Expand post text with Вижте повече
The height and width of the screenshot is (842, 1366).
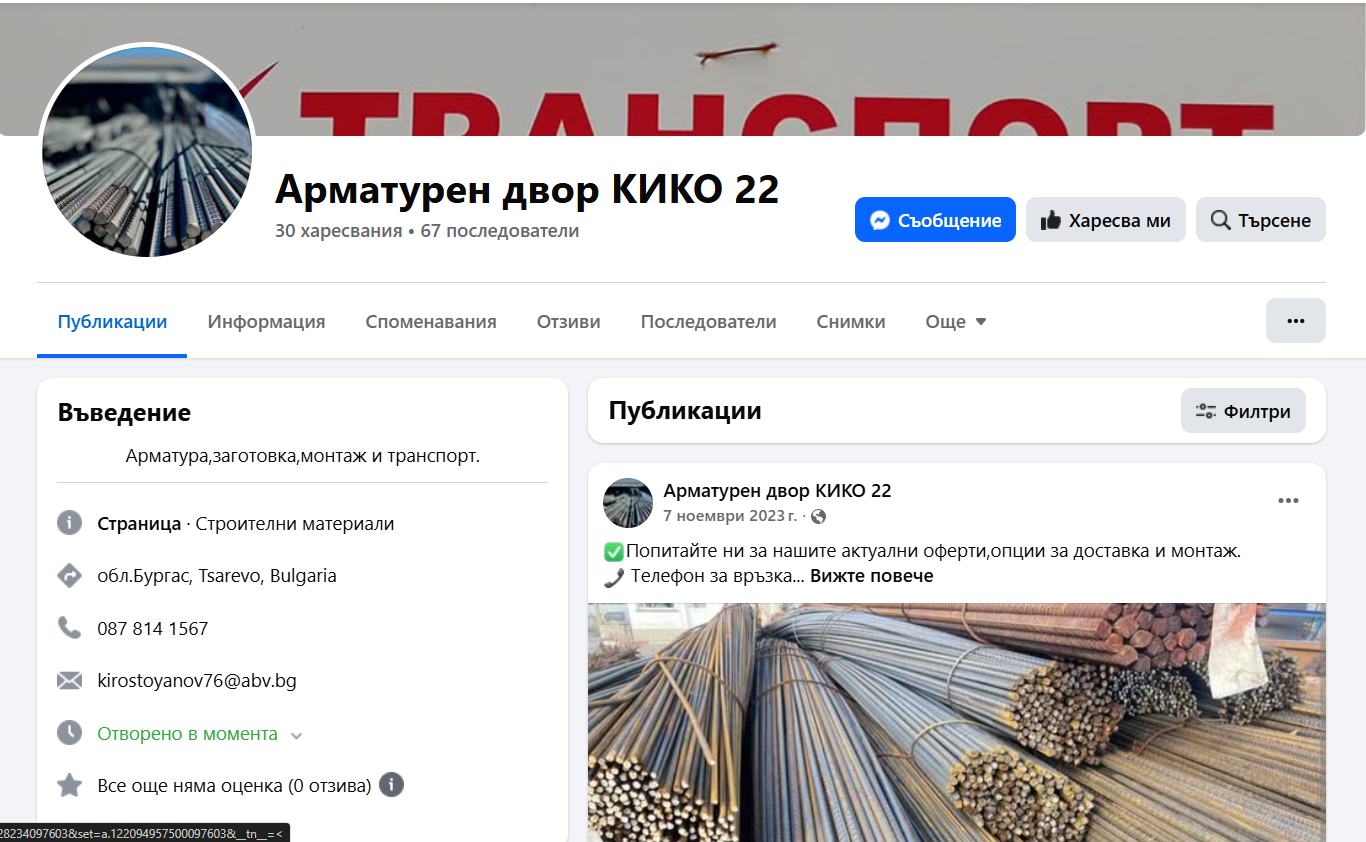pos(871,576)
